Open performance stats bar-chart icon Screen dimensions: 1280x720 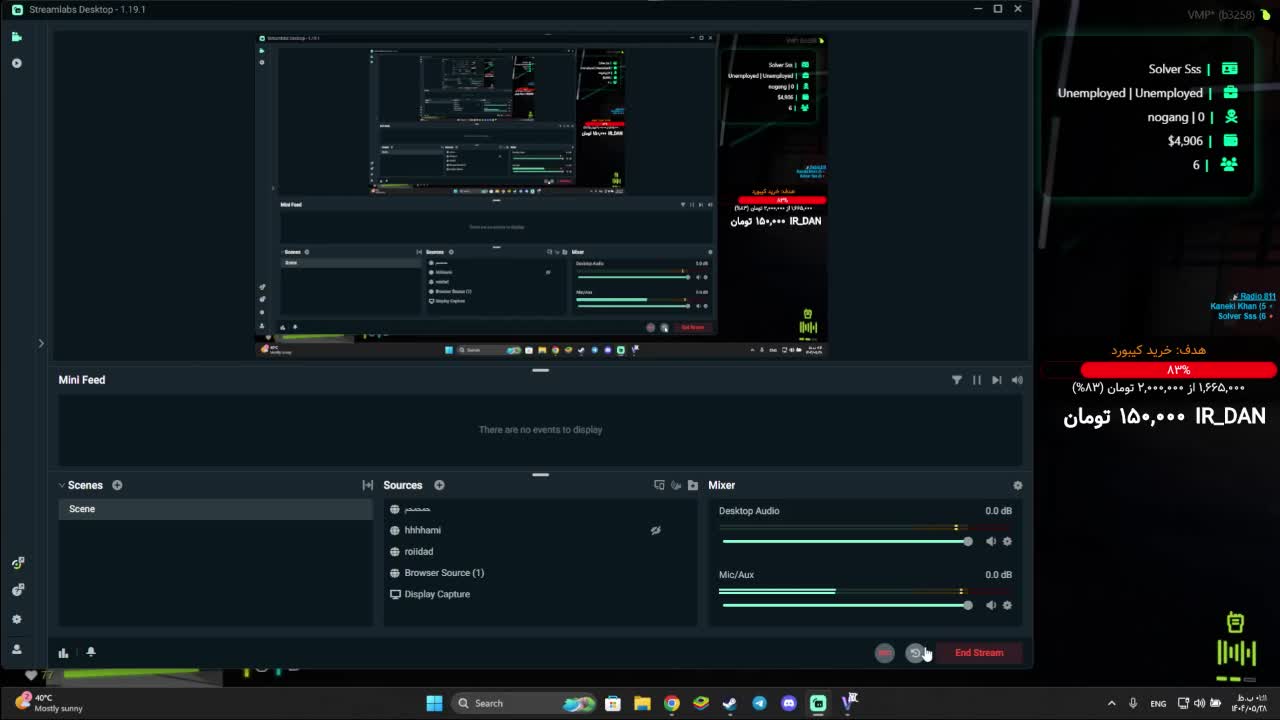tap(63, 652)
